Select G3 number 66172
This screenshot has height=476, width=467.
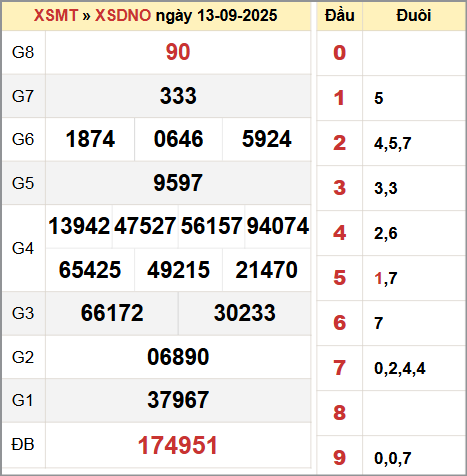point(112,313)
